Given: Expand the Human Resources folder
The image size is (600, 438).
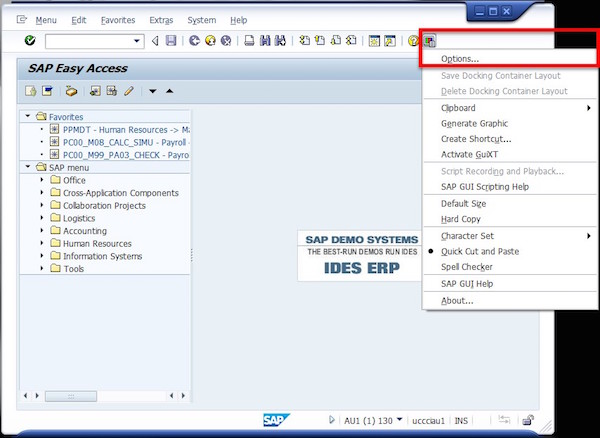Looking at the screenshot, I should 43,244.
